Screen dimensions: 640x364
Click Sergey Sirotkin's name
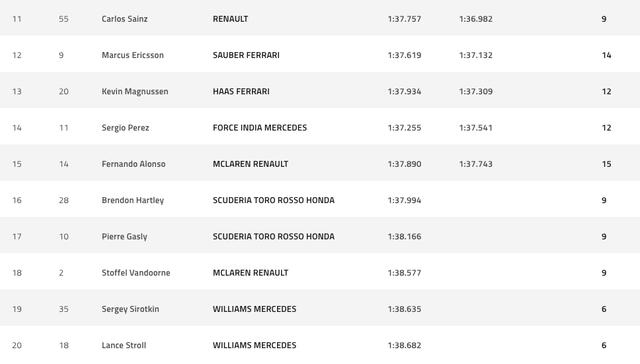(x=131, y=309)
